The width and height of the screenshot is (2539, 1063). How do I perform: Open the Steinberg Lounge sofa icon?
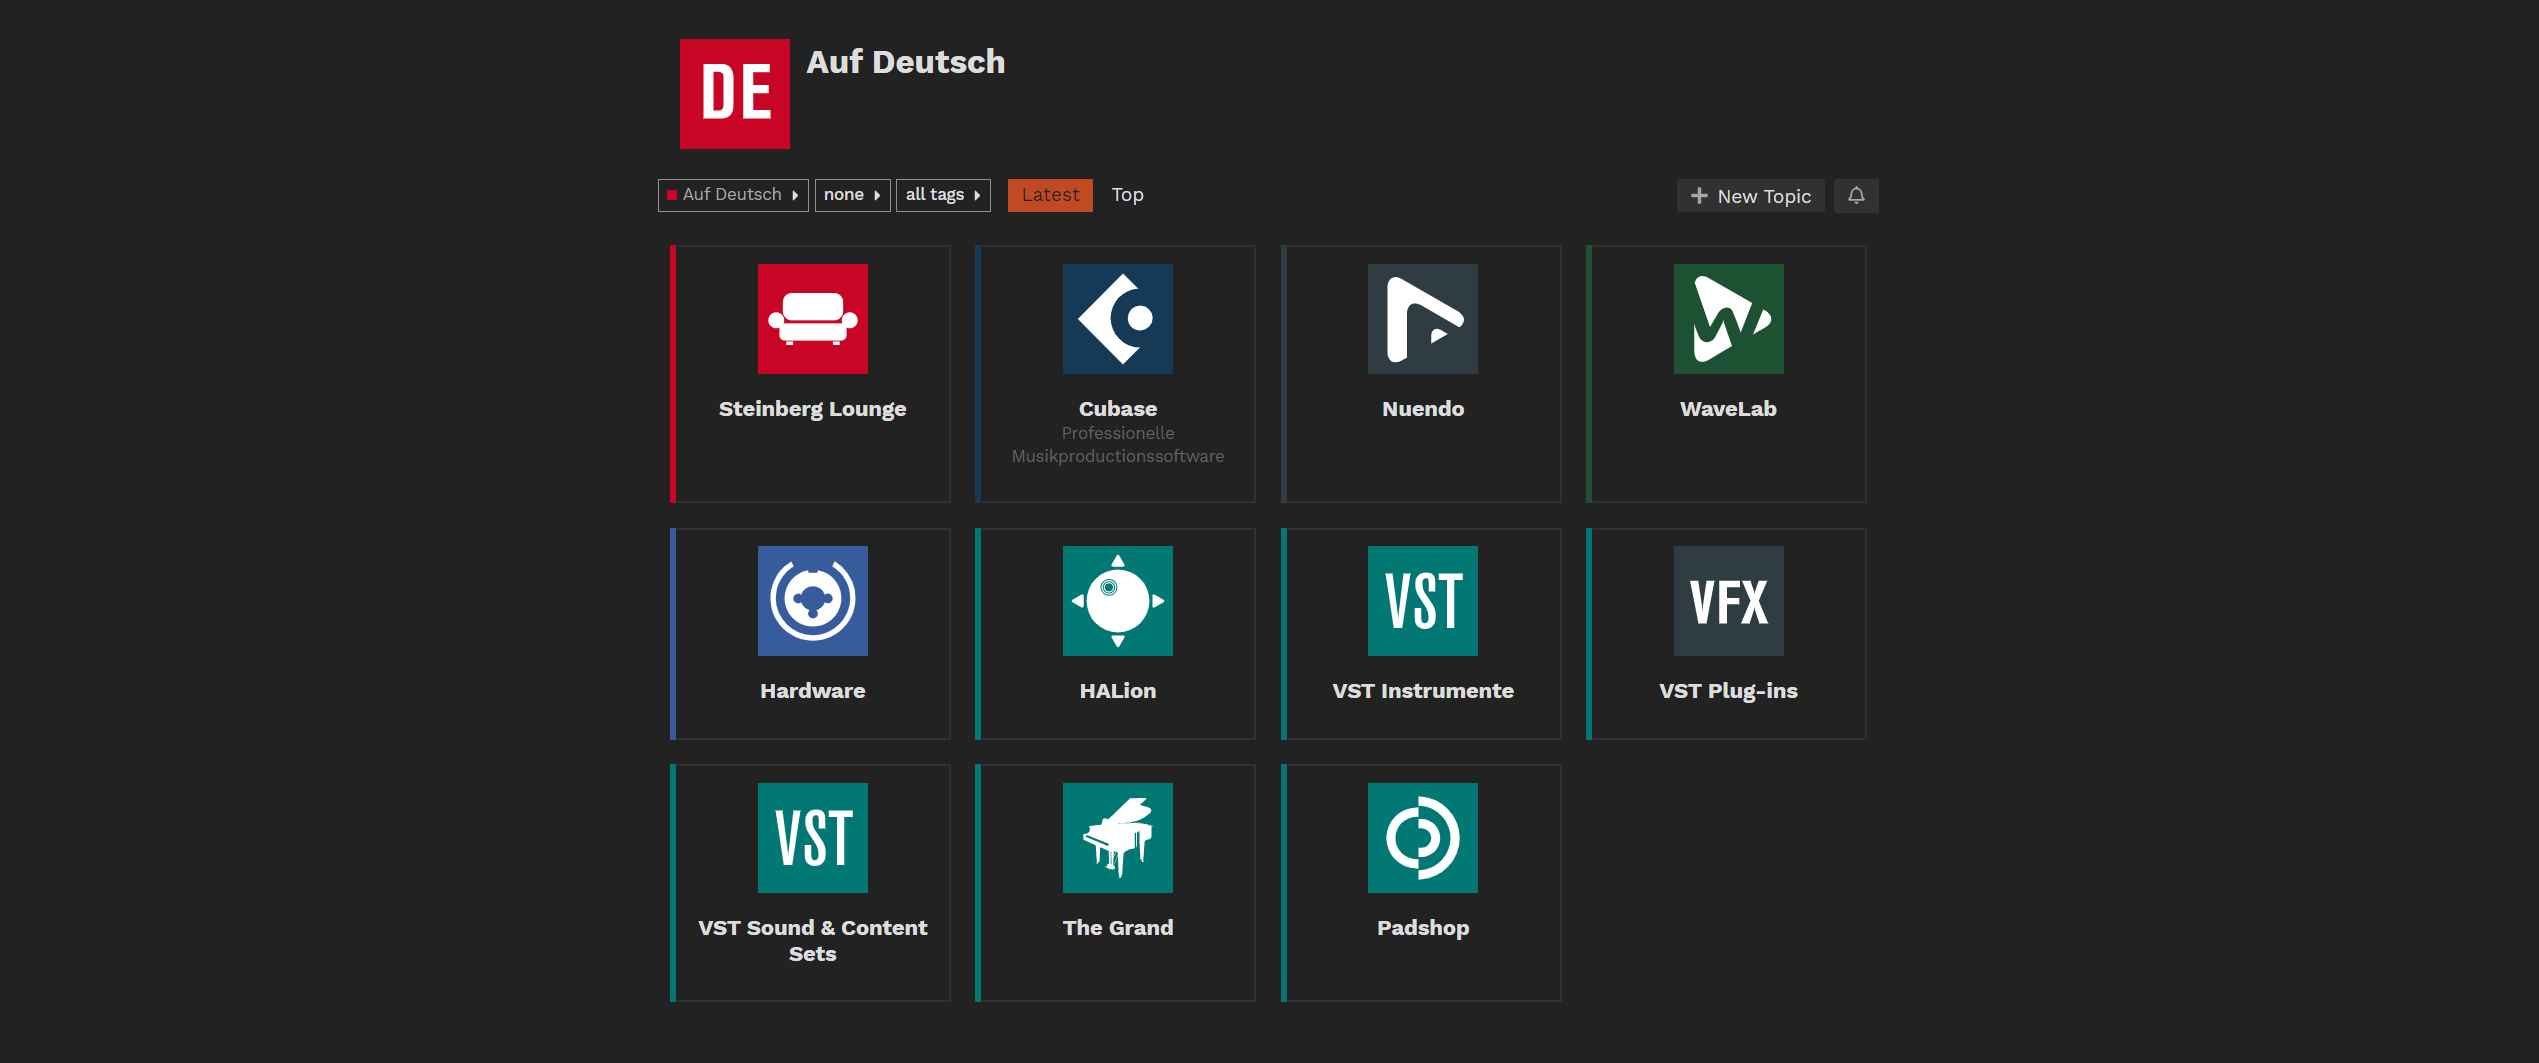(812, 319)
